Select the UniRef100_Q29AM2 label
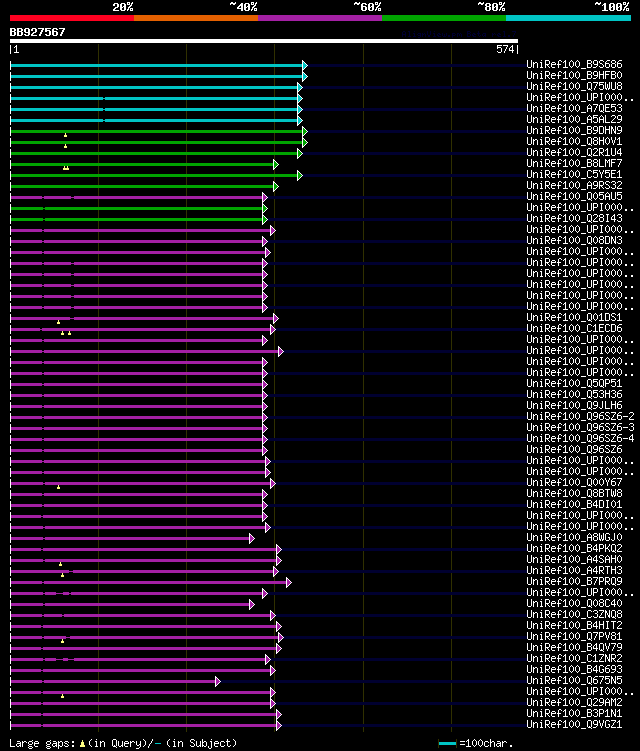 pyautogui.click(x=574, y=703)
